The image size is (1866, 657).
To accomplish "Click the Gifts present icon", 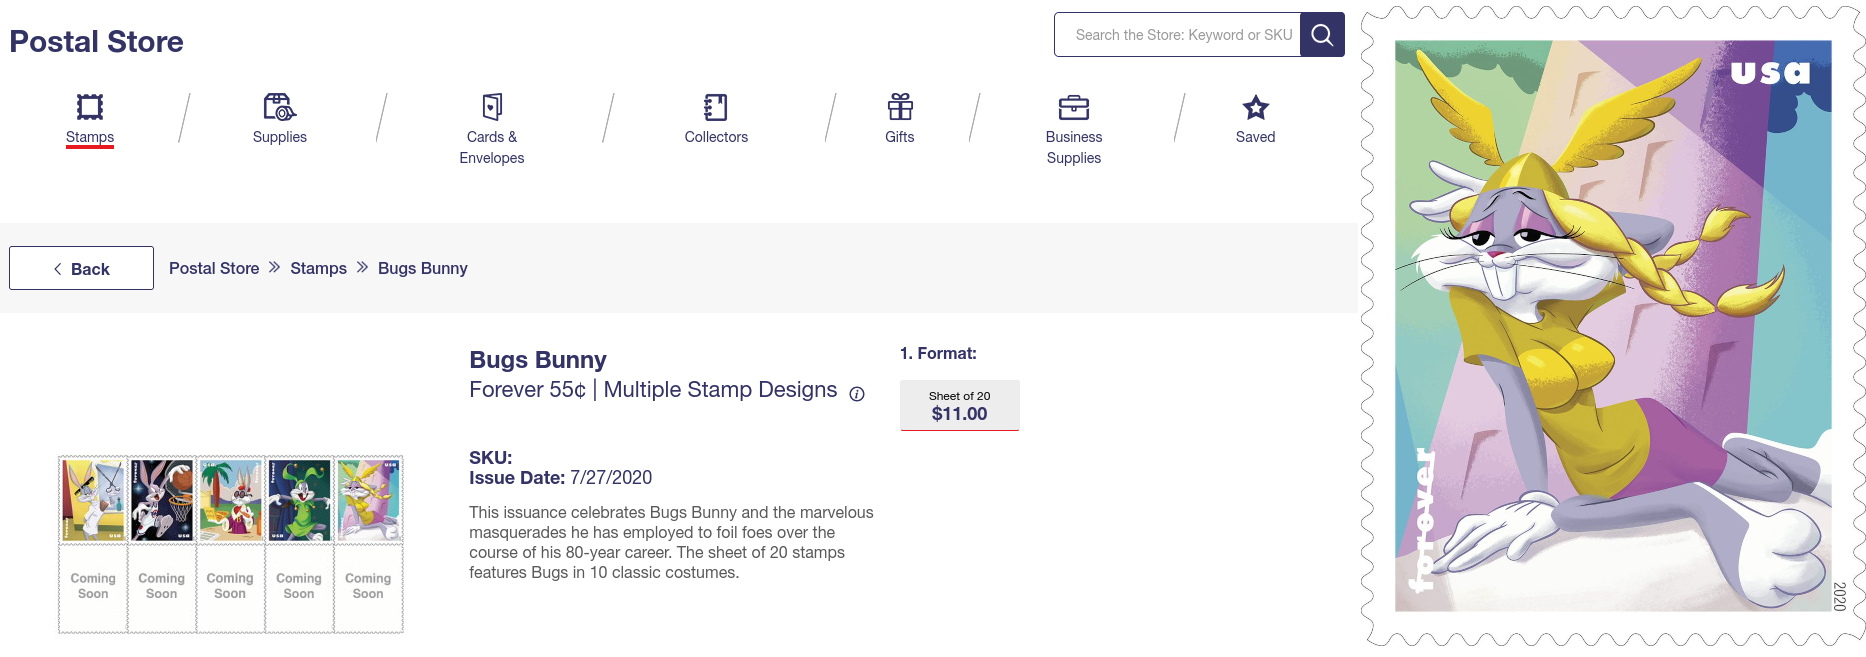I will [900, 107].
